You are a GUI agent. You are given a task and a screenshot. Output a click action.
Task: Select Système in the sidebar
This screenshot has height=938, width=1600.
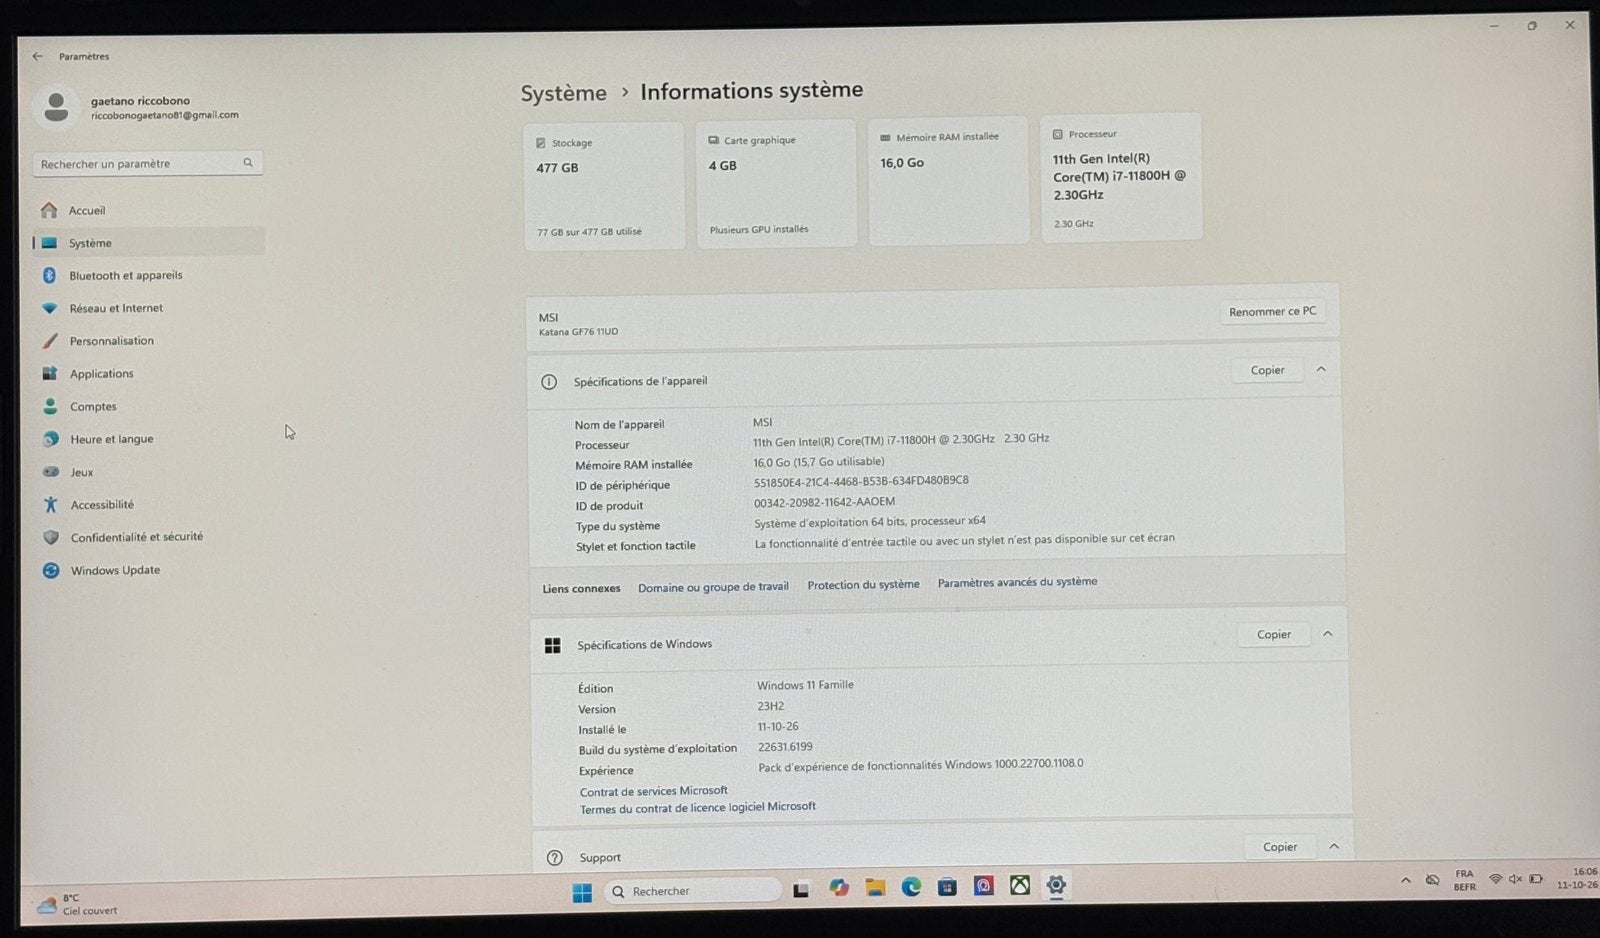click(148, 243)
